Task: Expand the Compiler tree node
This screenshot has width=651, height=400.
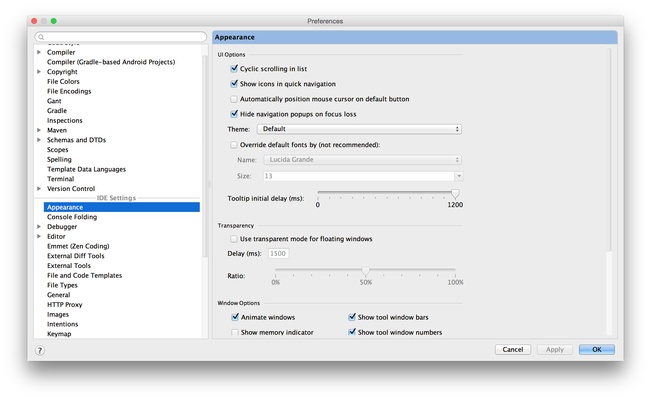Action: click(39, 52)
